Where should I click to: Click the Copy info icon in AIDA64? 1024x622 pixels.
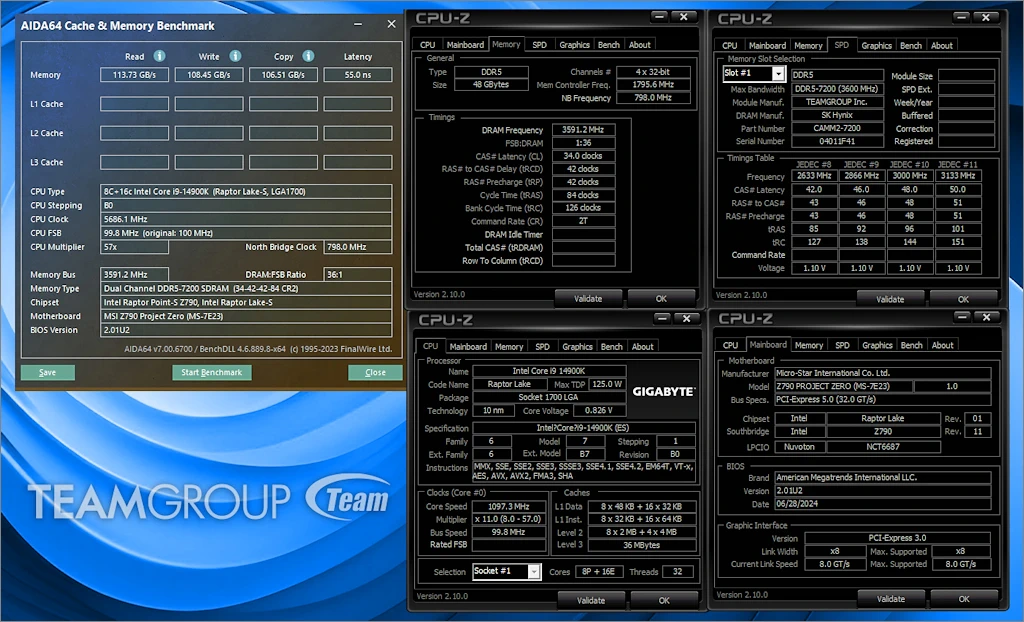coord(308,56)
